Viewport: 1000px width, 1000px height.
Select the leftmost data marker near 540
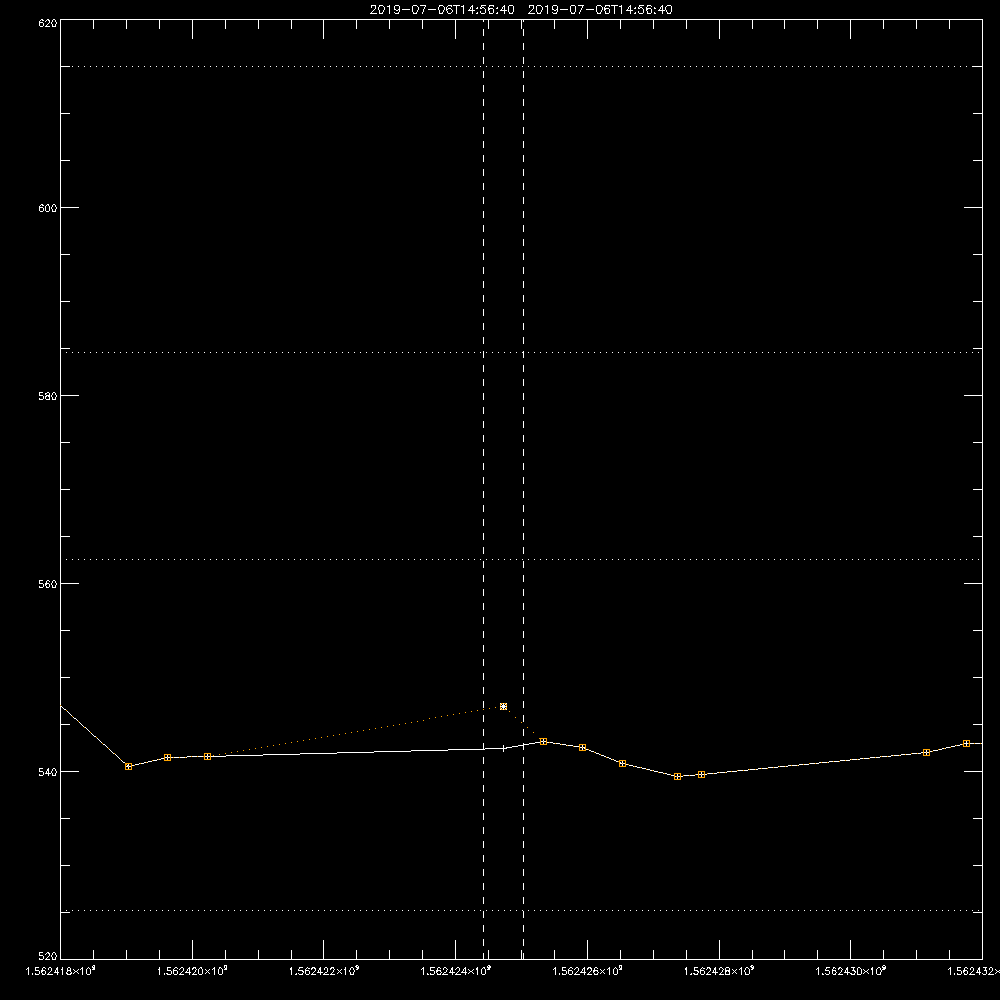pos(128,767)
